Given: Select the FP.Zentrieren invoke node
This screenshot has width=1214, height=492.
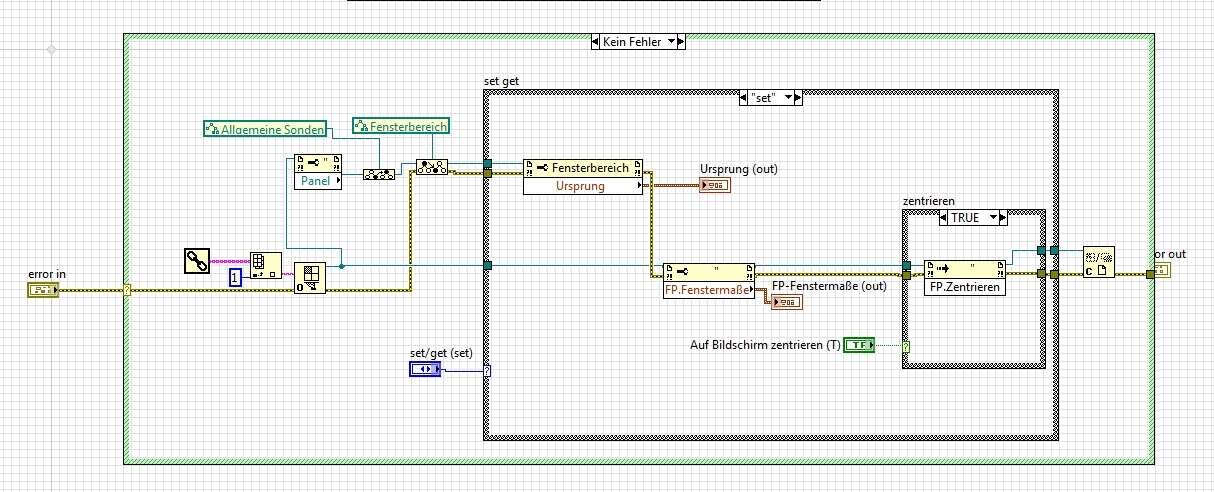Looking at the screenshot, I should (964, 277).
